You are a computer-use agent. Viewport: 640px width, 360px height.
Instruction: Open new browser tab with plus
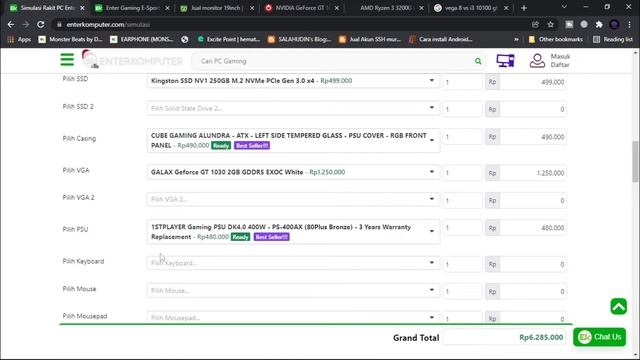click(524, 8)
